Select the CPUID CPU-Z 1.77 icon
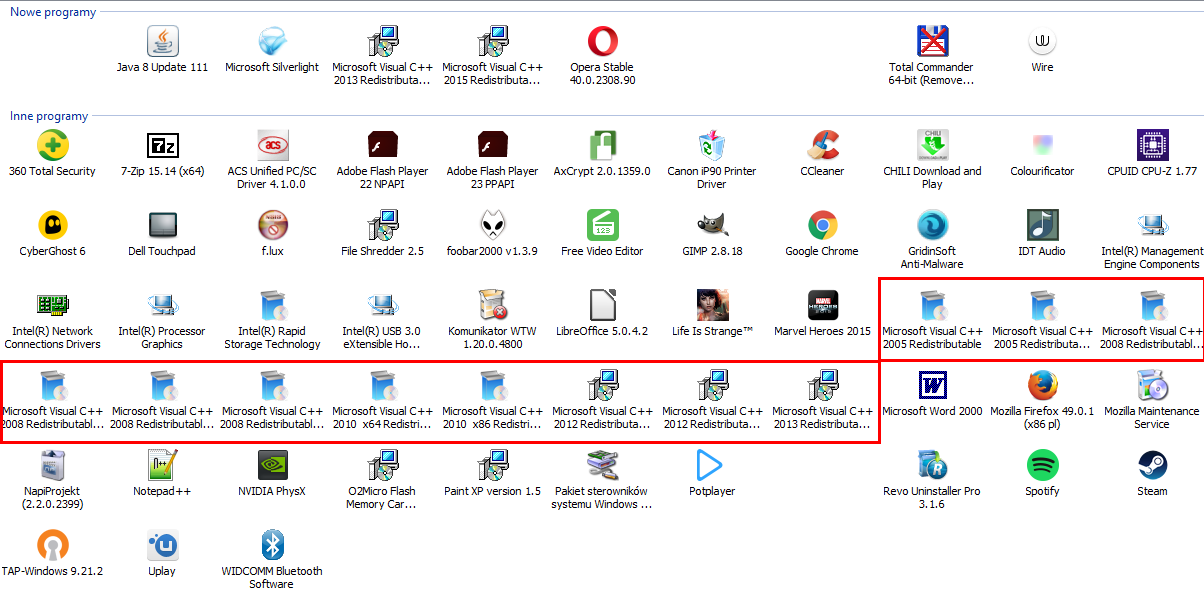Image resolution: width=1204 pixels, height=601 pixels. tap(1152, 145)
